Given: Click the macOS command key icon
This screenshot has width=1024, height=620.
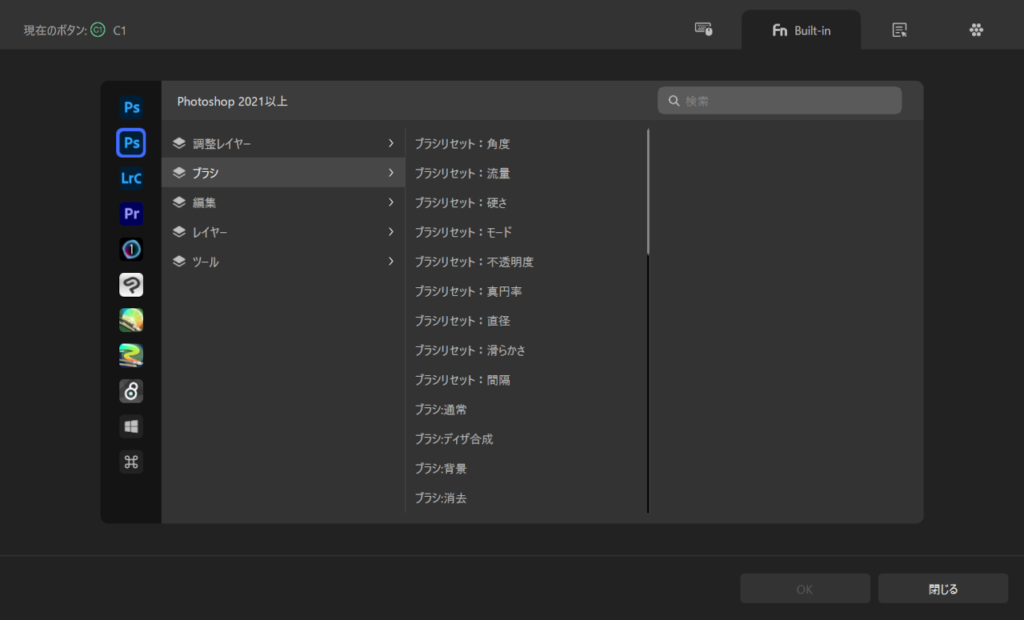Looking at the screenshot, I should coord(131,462).
